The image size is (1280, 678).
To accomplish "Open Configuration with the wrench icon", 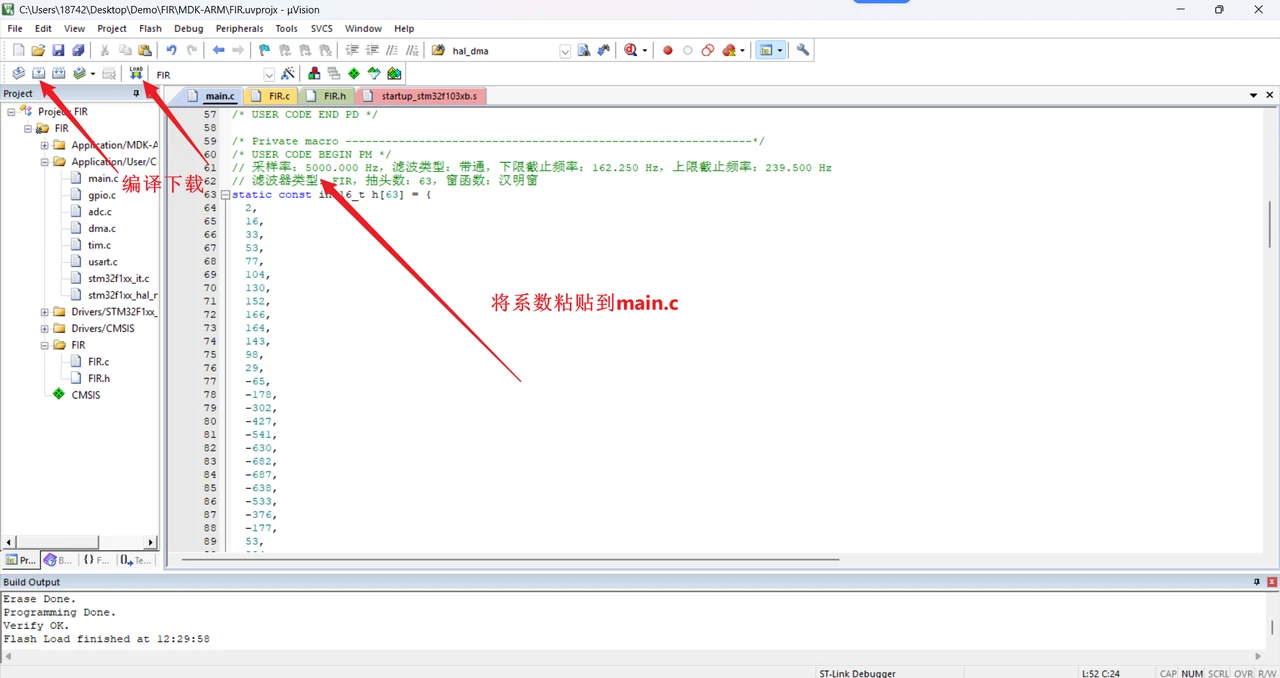I will (802, 50).
